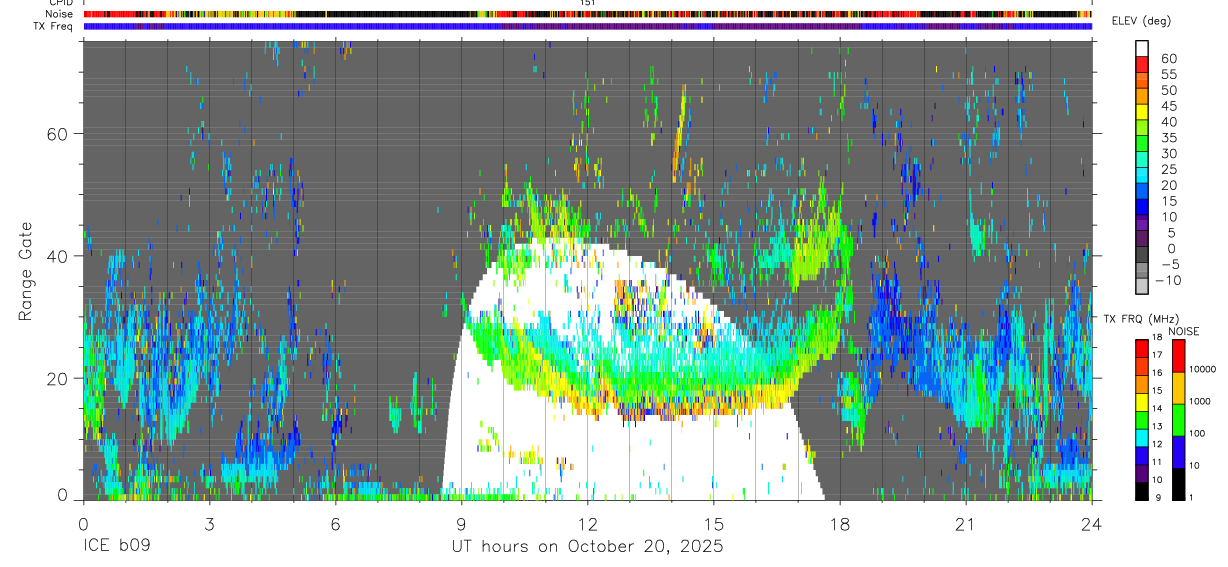Click the x-axis tick label '12'
The image size is (1228, 567).
587,524
